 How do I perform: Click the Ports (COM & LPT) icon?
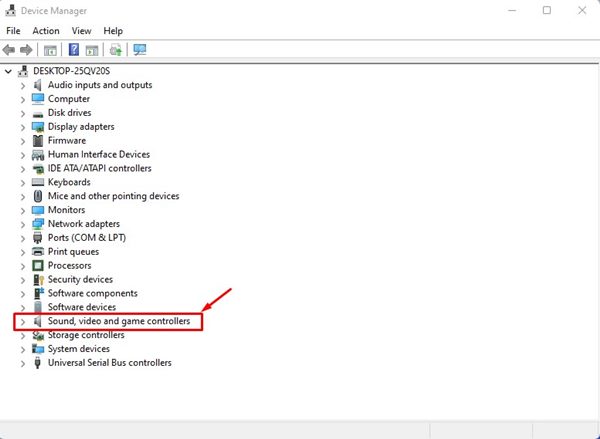(38, 238)
